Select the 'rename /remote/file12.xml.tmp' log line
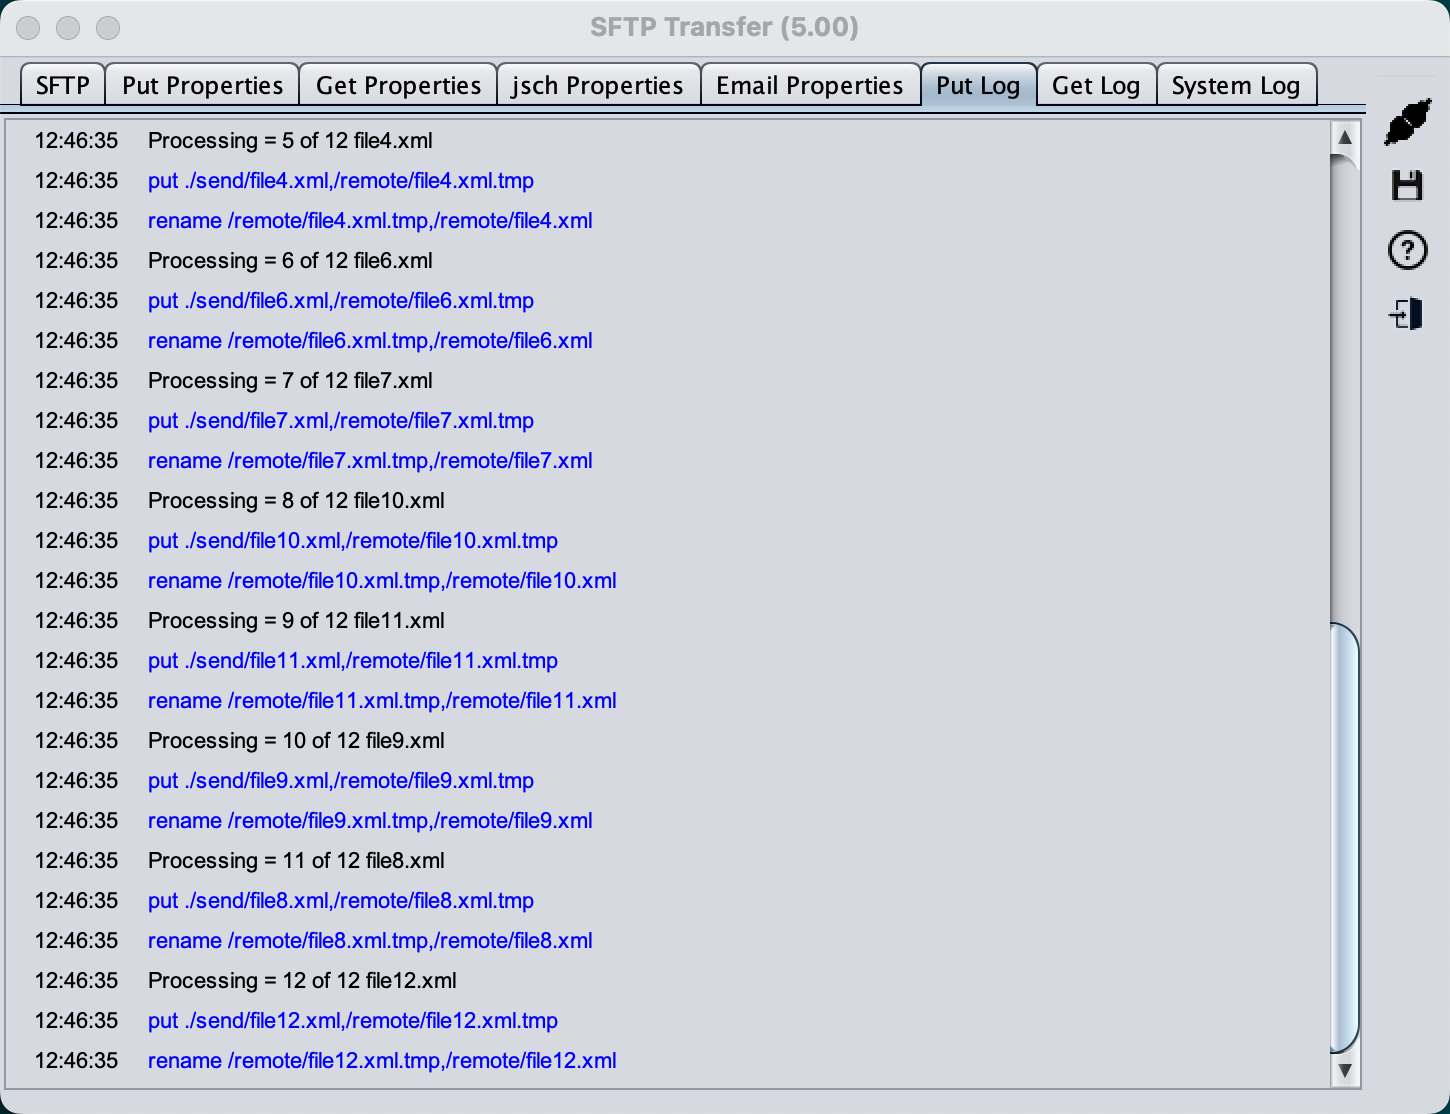Viewport: 1450px width, 1114px height. tap(382, 1061)
